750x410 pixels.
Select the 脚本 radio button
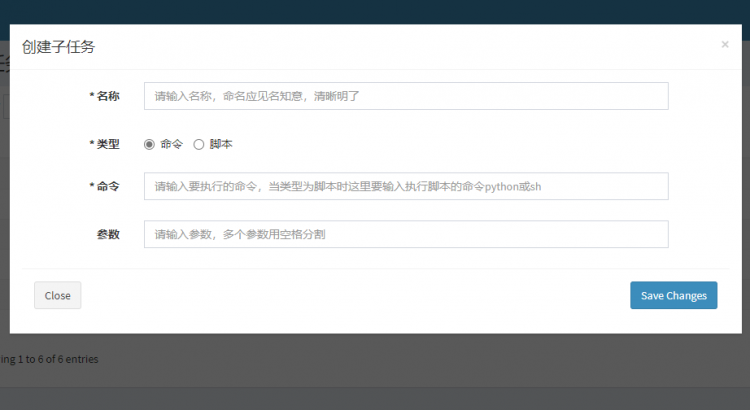pyautogui.click(x=198, y=144)
